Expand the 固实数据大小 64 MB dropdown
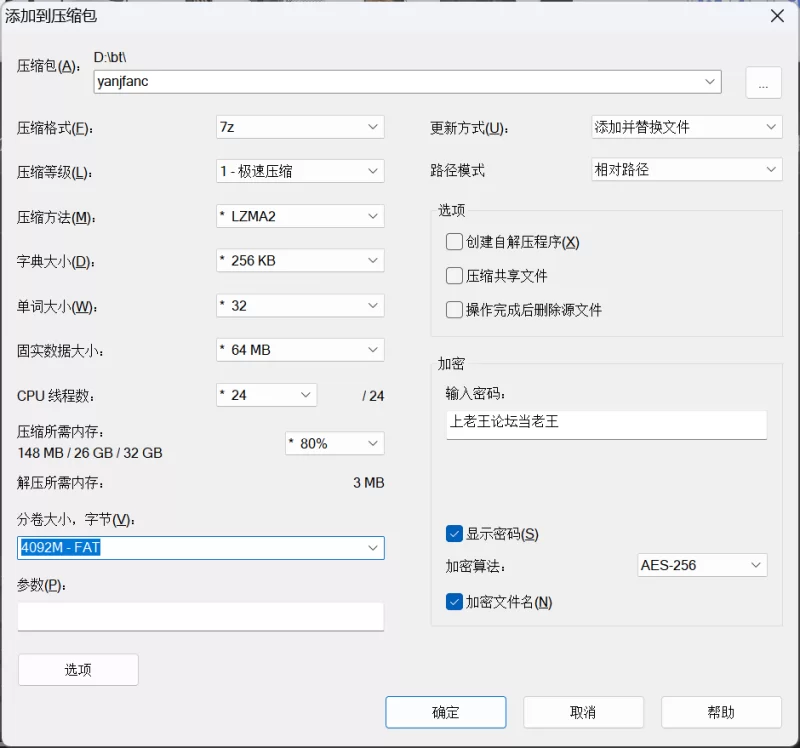Screen dimensions: 800x748 (300, 350)
